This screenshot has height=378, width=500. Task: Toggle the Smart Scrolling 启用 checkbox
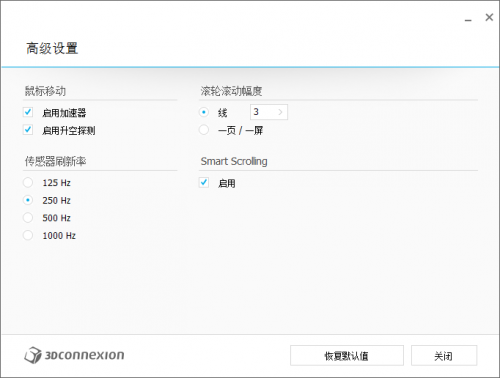[204, 182]
